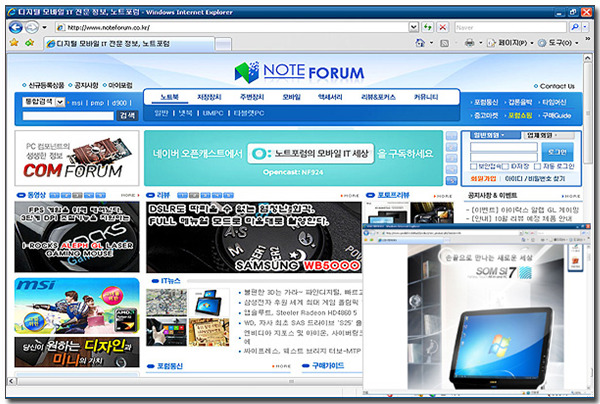600x404 pixels.
Task: Click the 검색 search button
Action: tap(127, 115)
